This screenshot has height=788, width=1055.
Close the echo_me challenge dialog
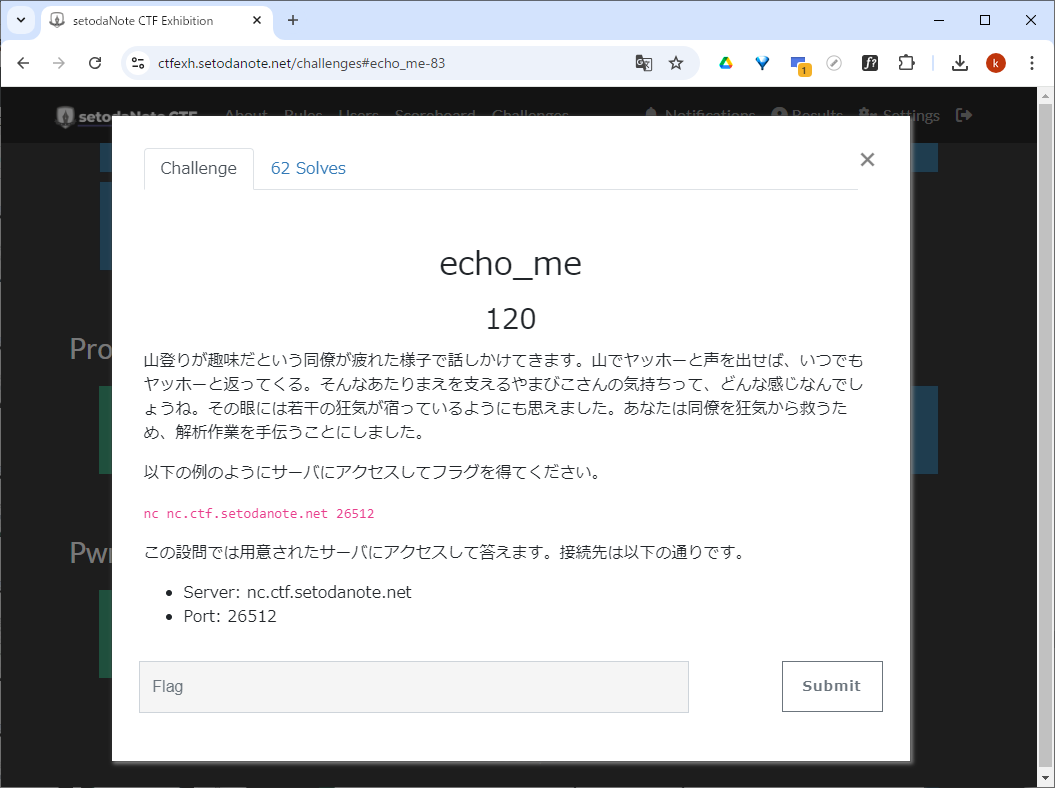click(867, 159)
